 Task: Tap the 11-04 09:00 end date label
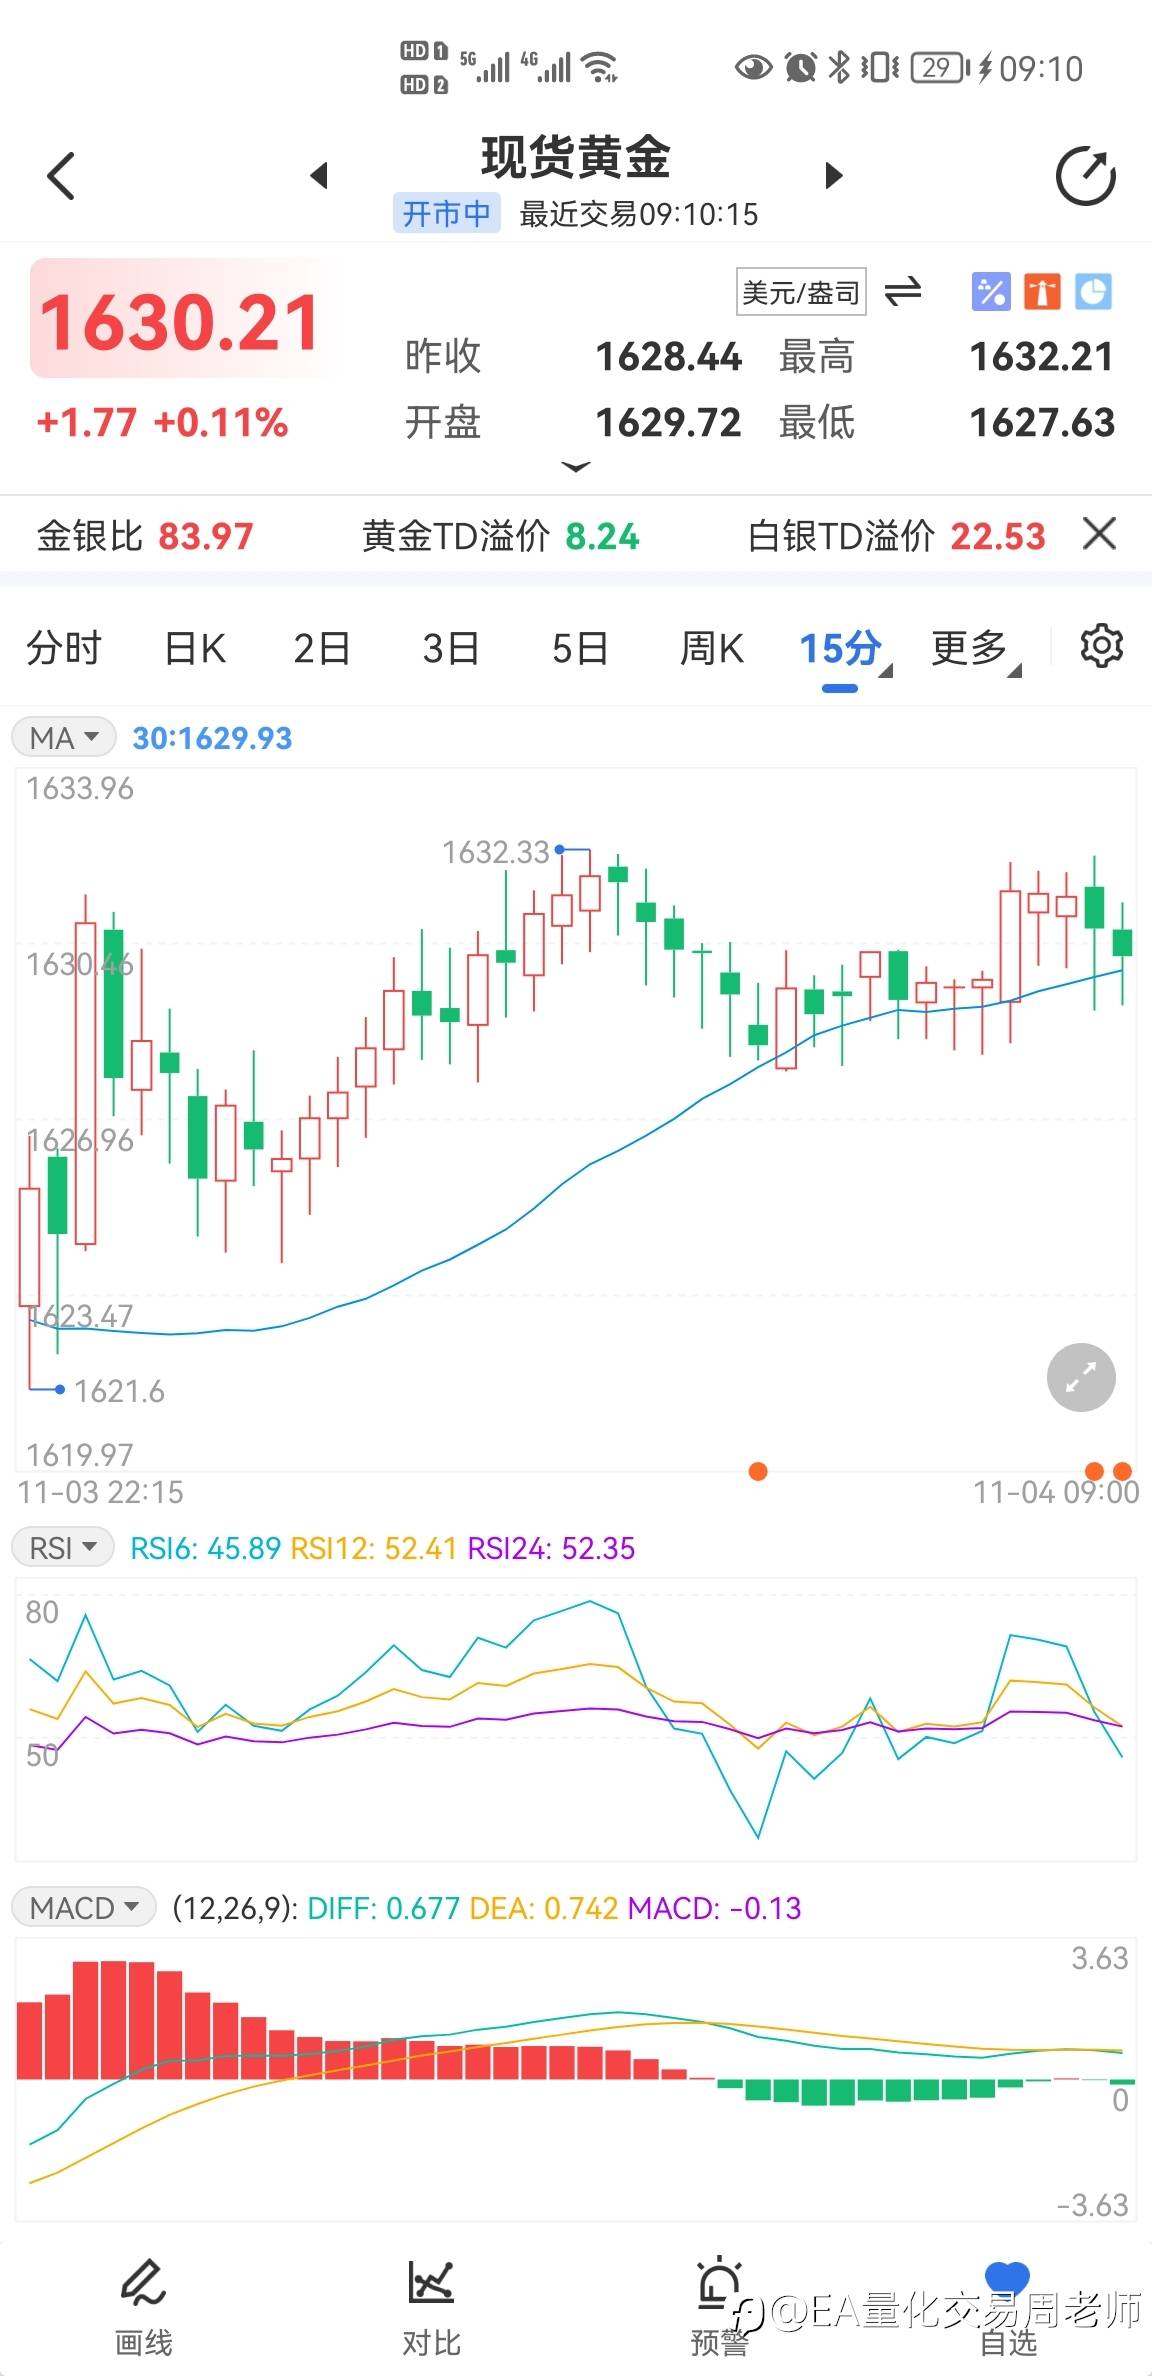[x=1056, y=1492]
